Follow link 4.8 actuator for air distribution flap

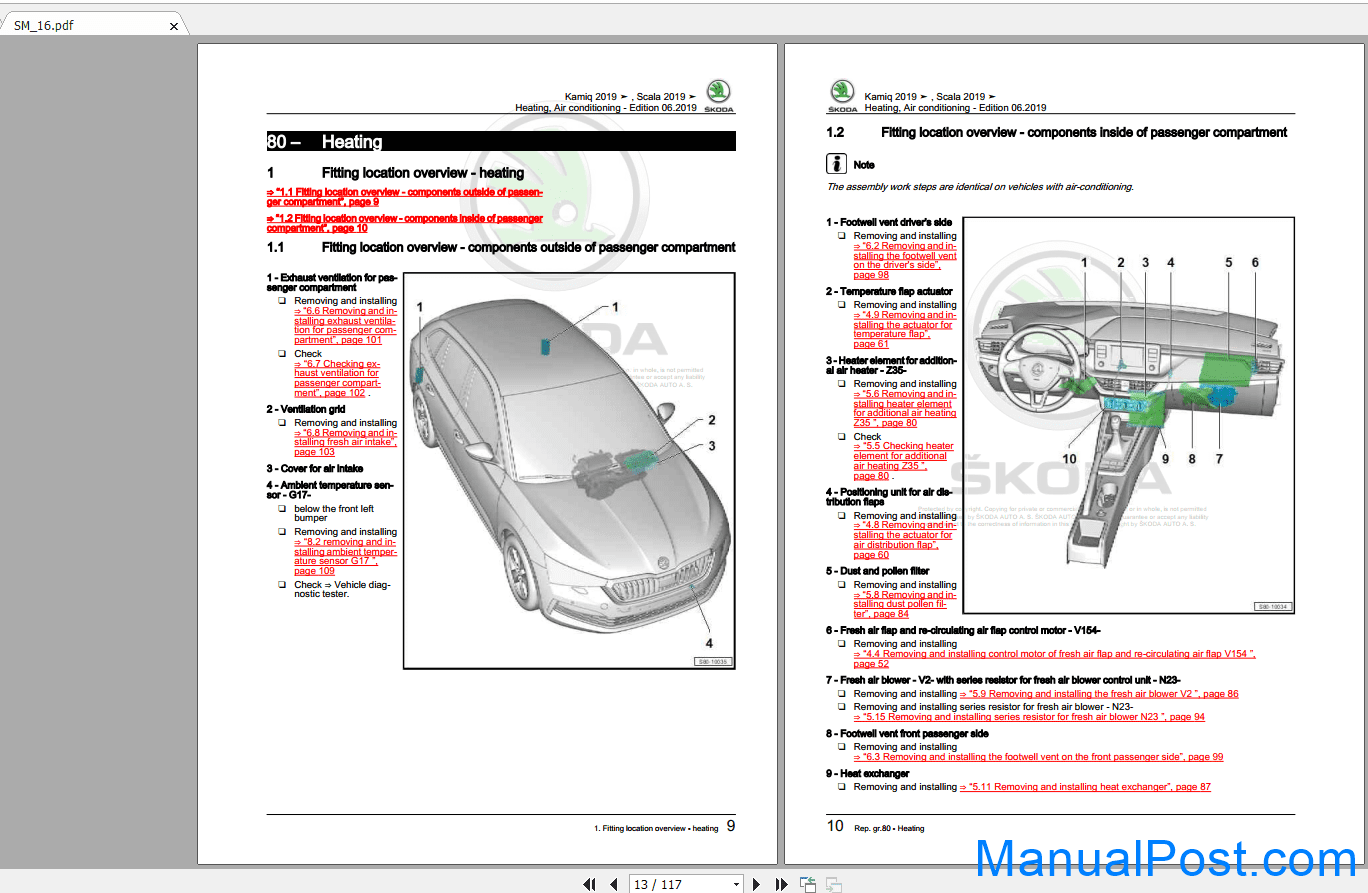coord(905,540)
